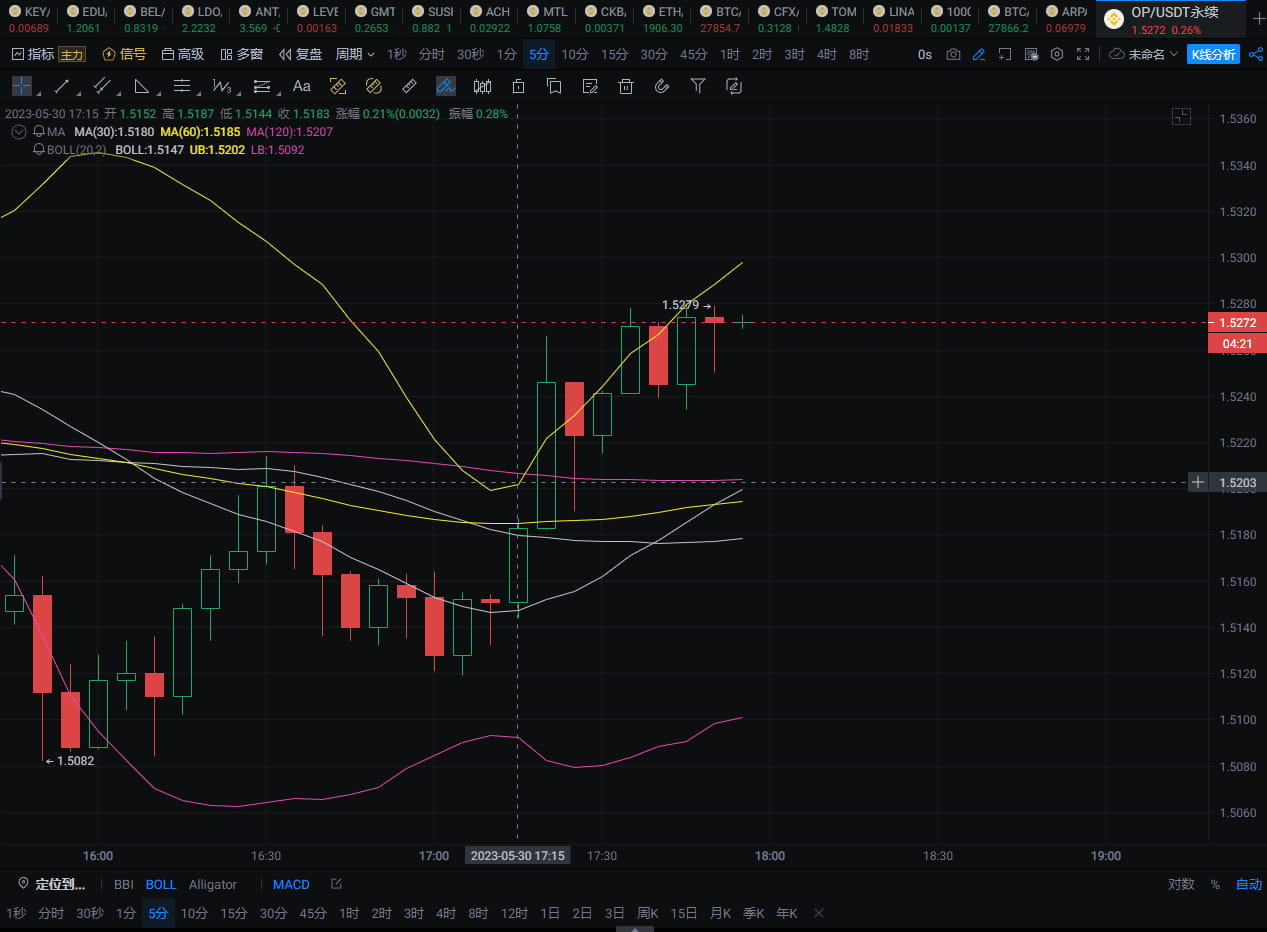Select the horizontal lines Fibonacci tool
This screenshot has width=1267, height=932.
click(x=181, y=86)
